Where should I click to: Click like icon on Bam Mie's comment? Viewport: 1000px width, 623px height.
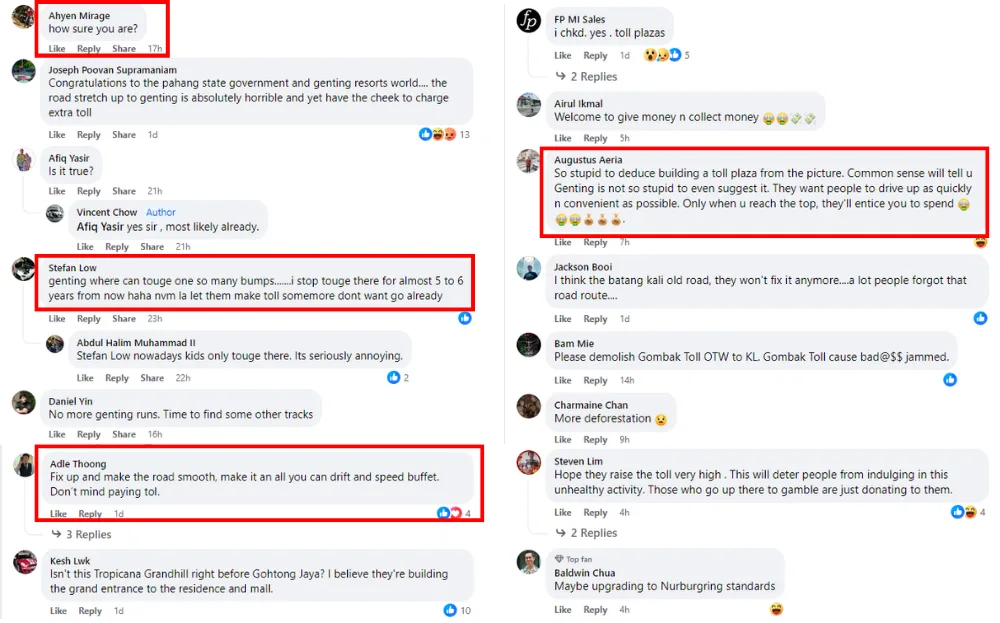(950, 380)
